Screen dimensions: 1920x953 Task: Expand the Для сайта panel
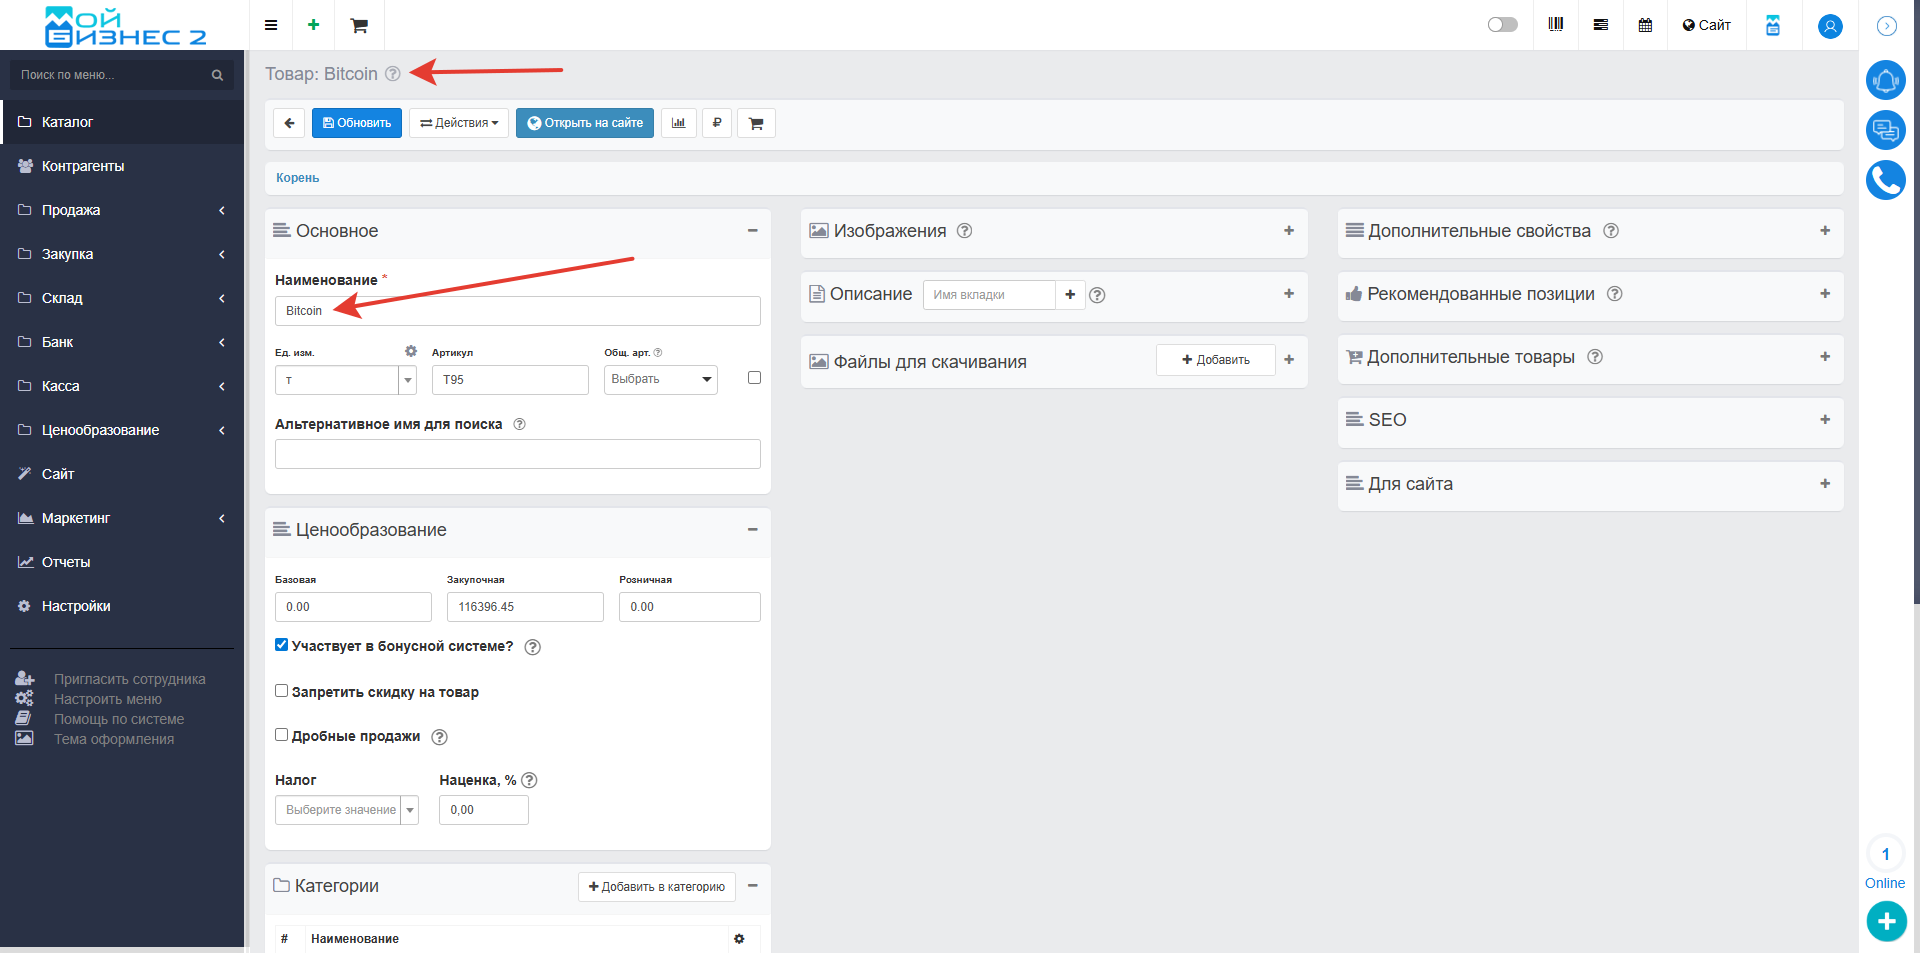click(1825, 484)
